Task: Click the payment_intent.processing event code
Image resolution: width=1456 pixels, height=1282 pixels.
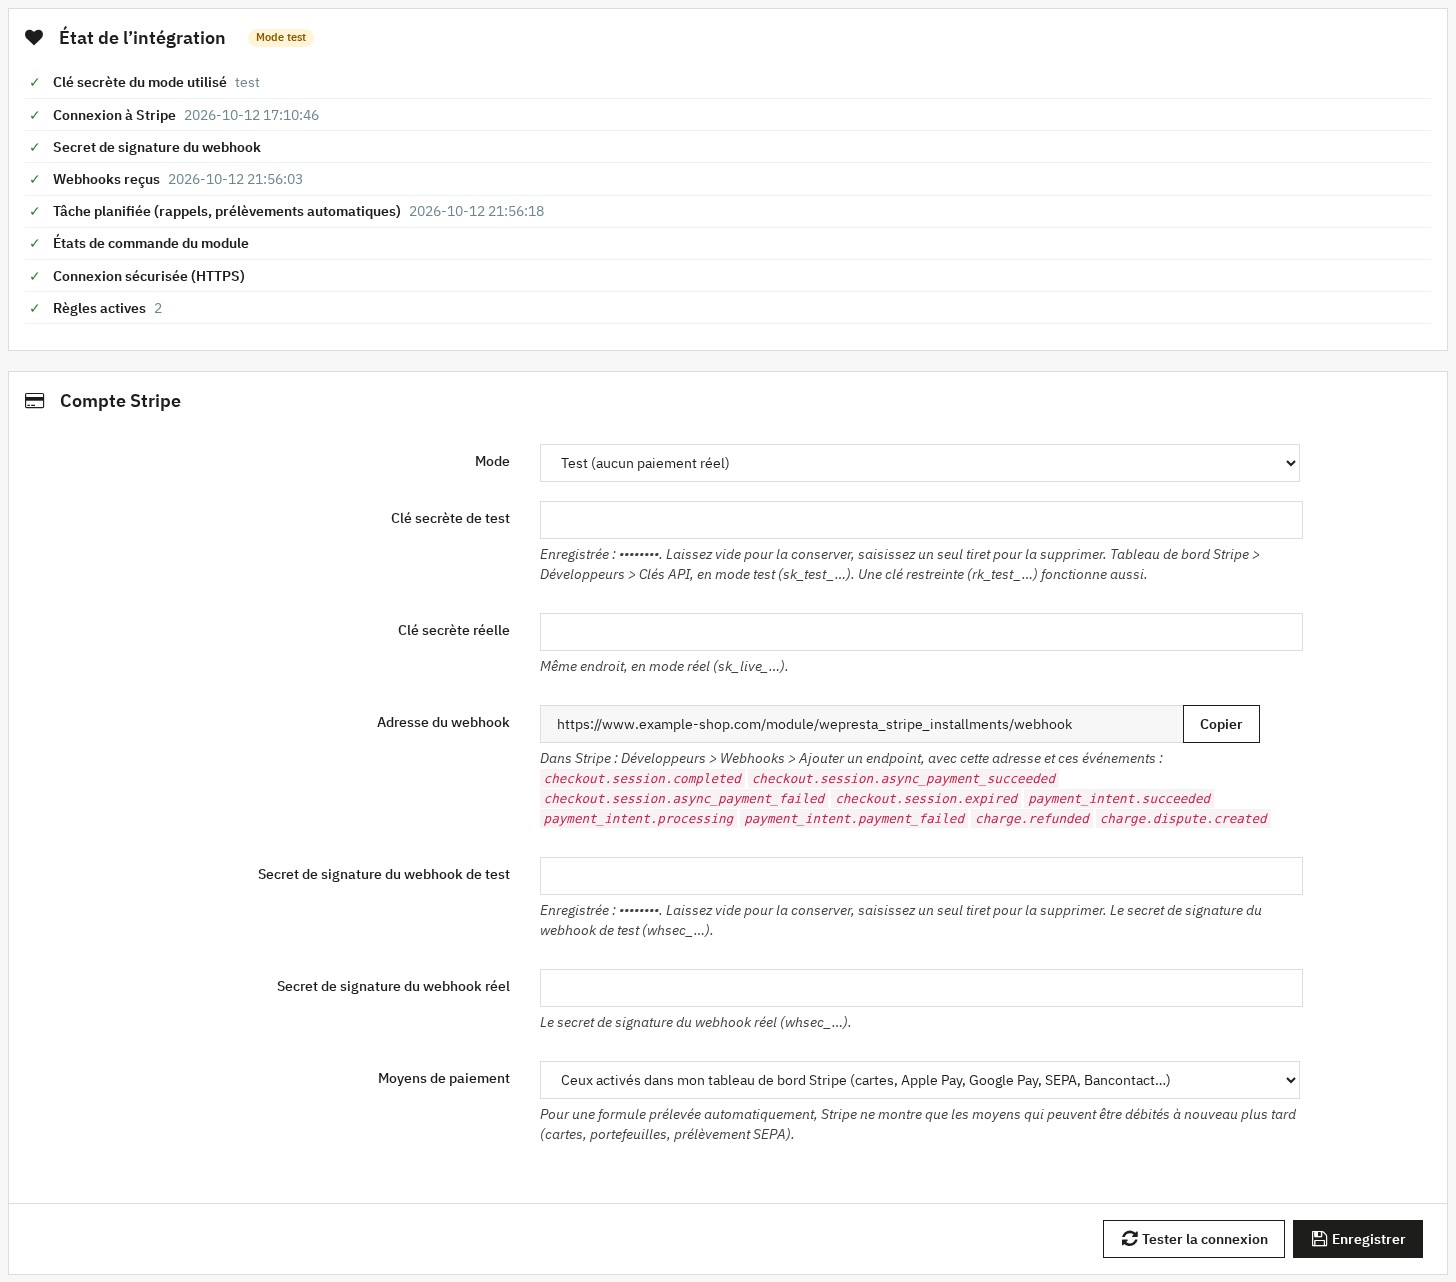Action: pos(639,819)
